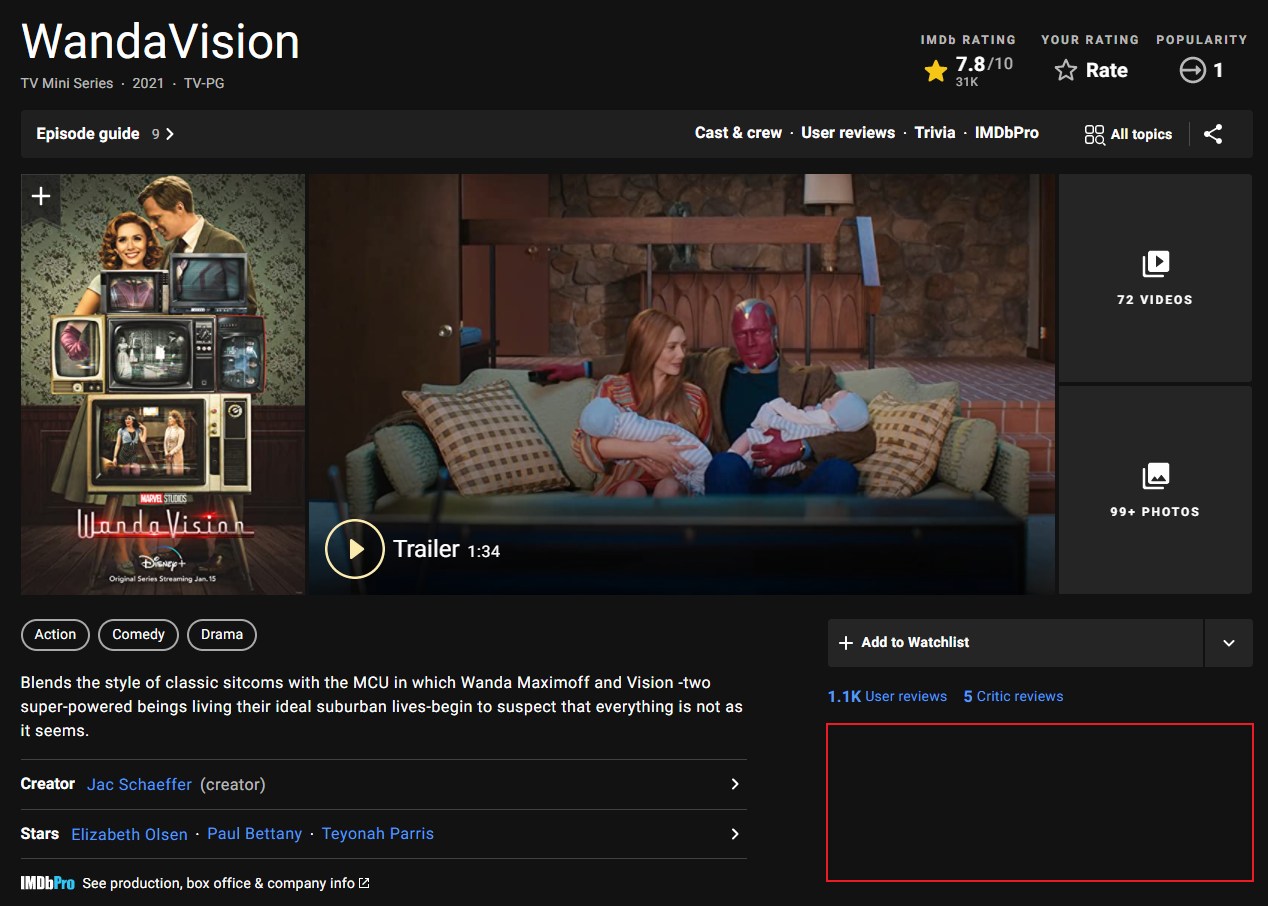Click the WandaVision poster image
This screenshot has width=1268, height=906.
(163, 400)
